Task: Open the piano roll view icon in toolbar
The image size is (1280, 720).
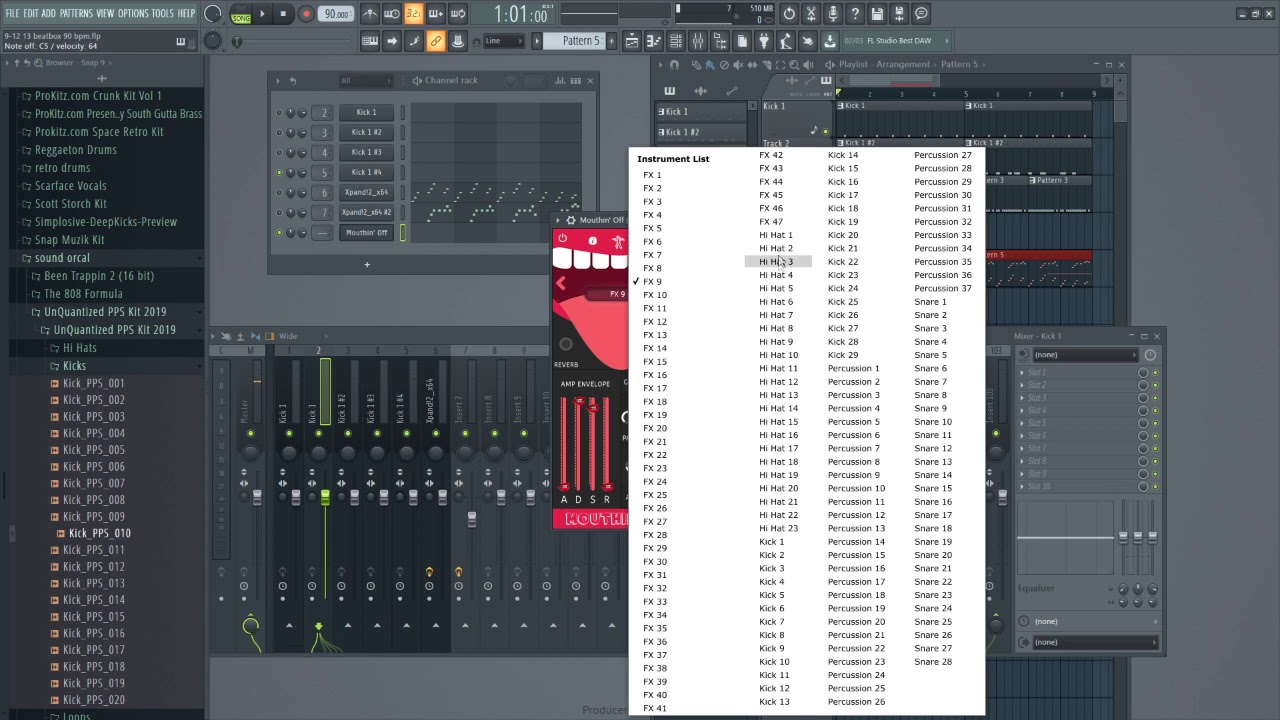Action: [653, 41]
